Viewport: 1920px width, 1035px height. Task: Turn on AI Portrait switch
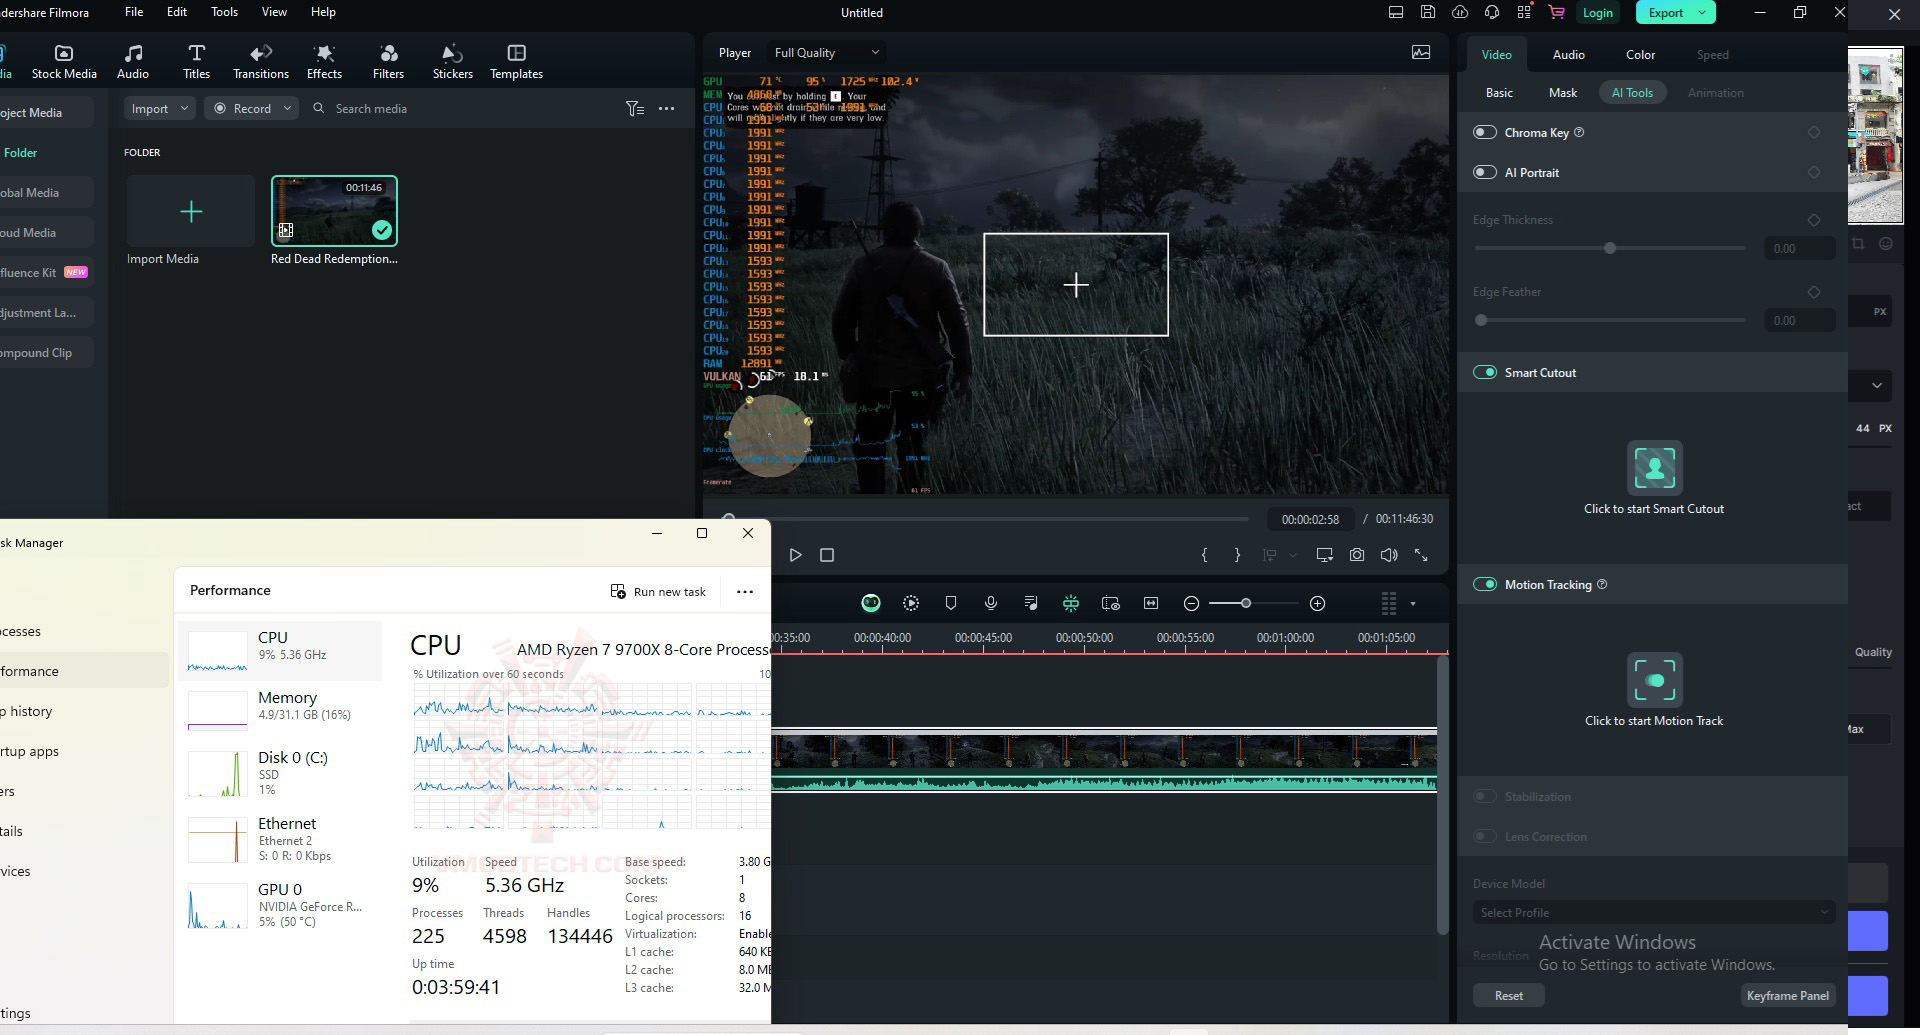tap(1485, 172)
